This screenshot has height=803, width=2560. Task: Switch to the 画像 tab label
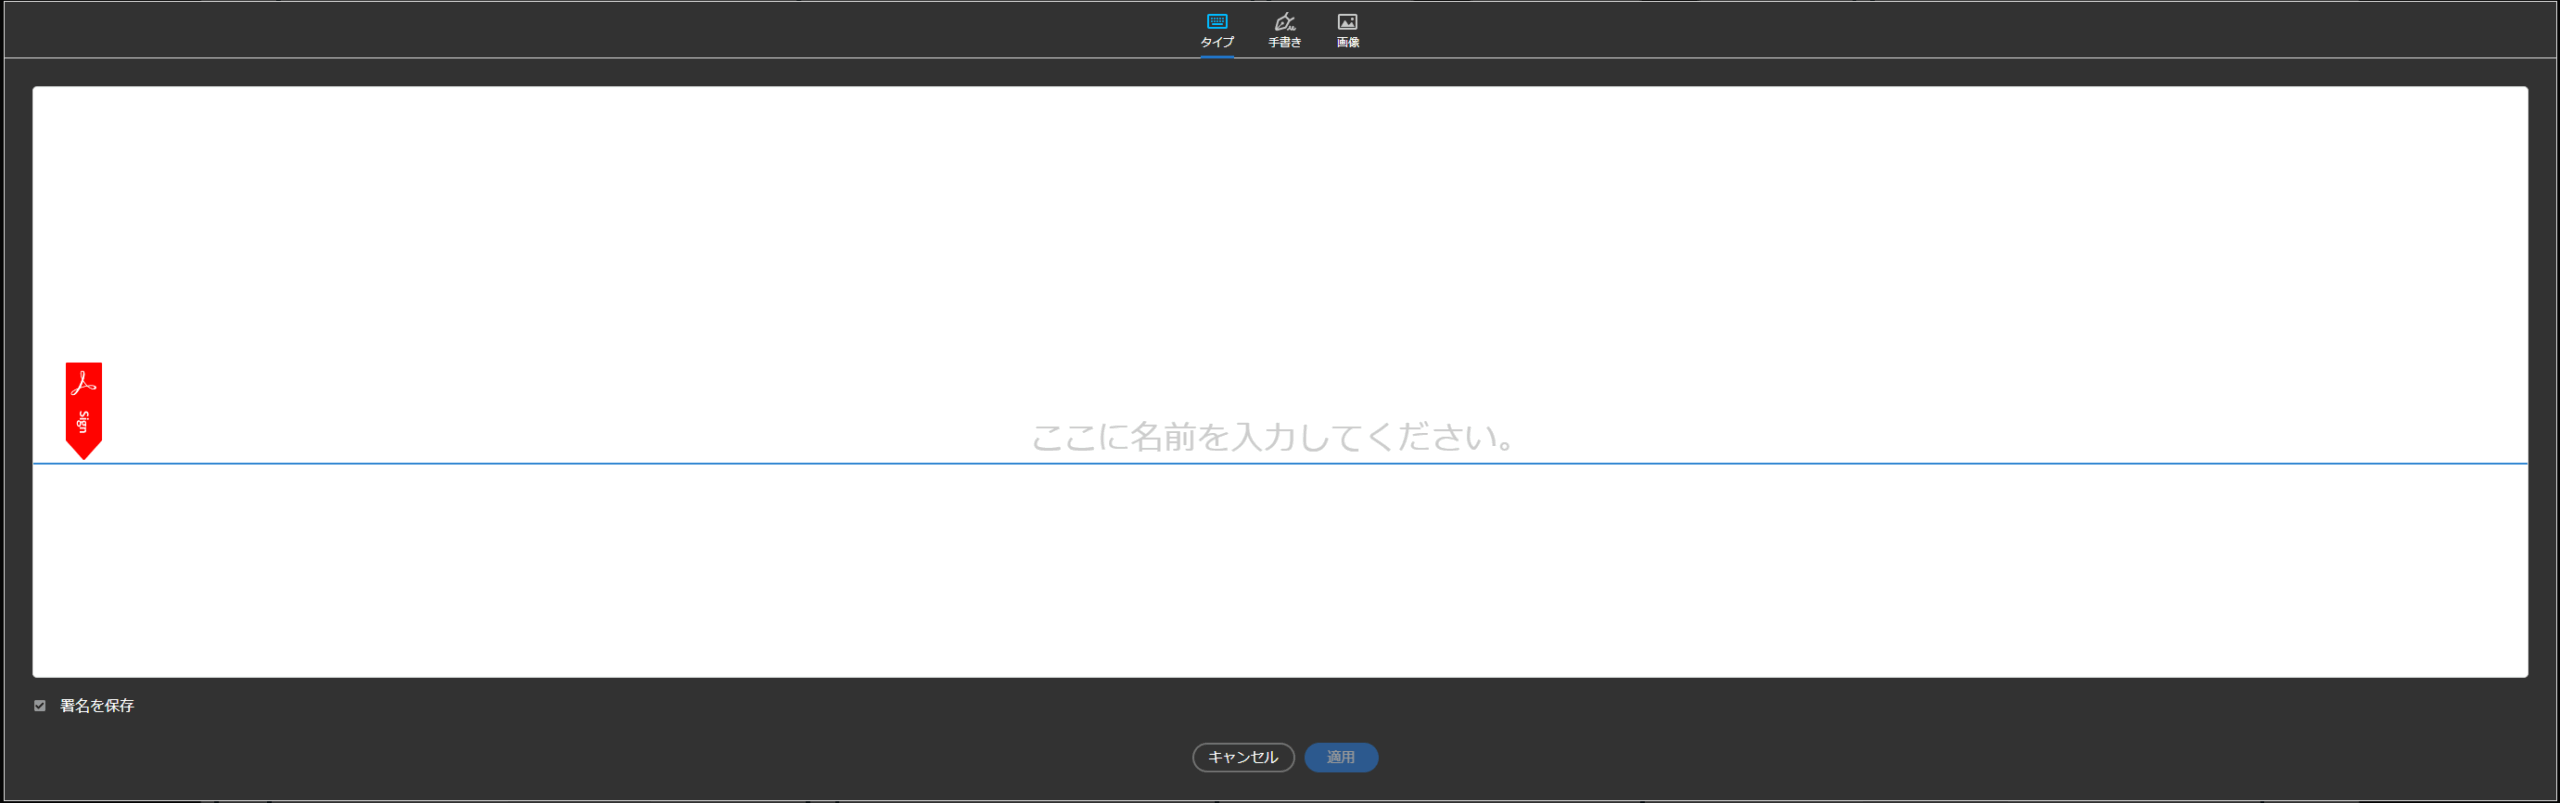click(x=1347, y=42)
